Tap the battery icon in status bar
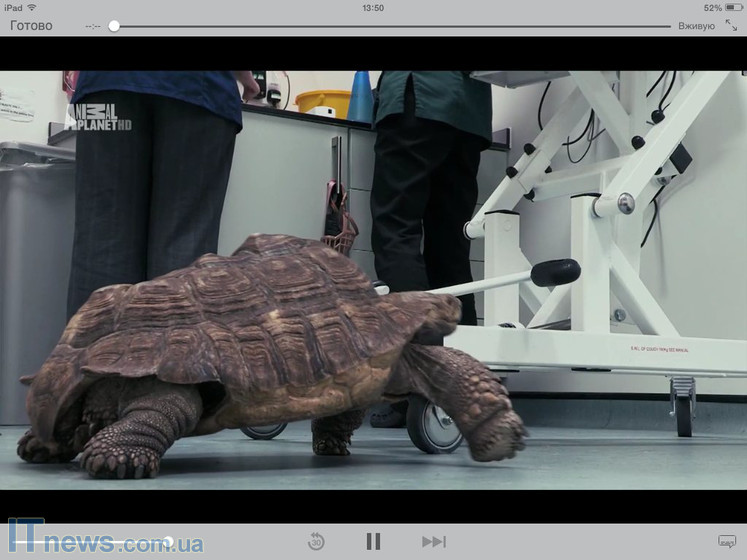 tap(734, 7)
